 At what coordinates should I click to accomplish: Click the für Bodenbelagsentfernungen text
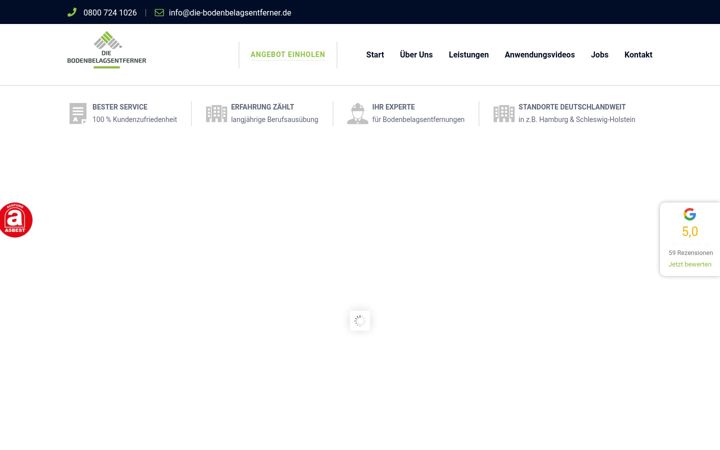(418, 119)
